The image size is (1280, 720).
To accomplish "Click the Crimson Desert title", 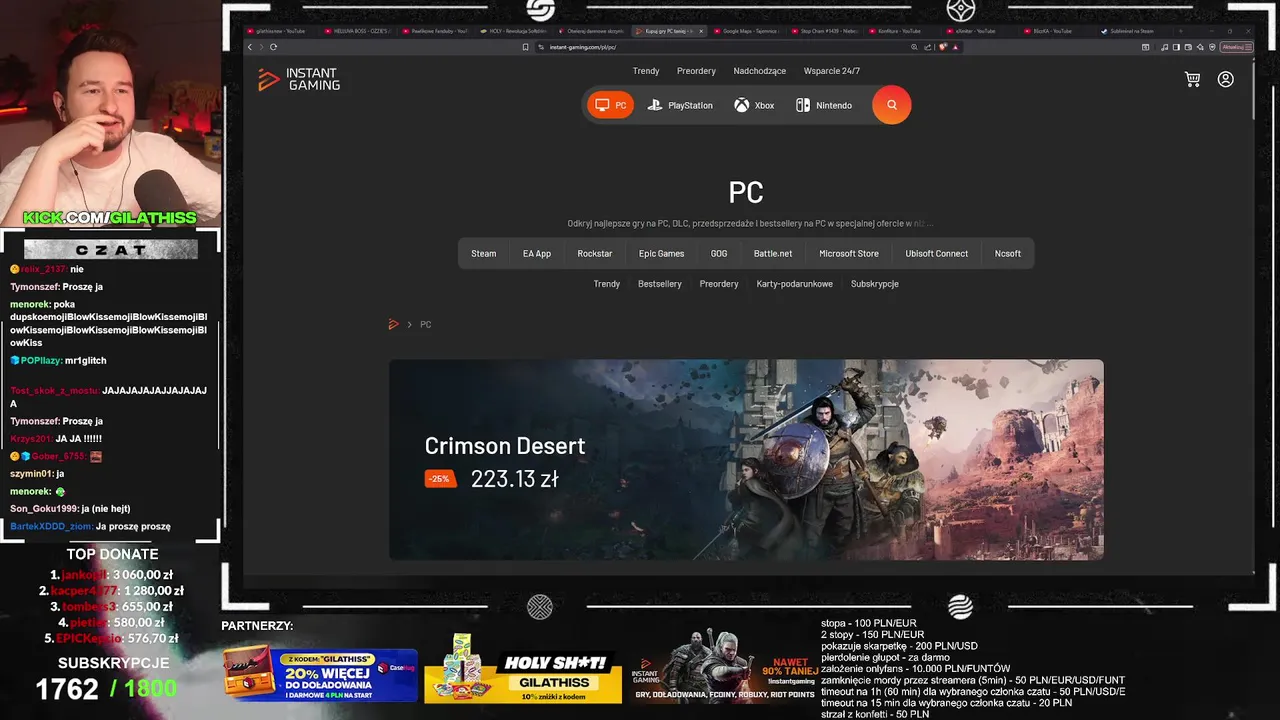I will pos(505,446).
